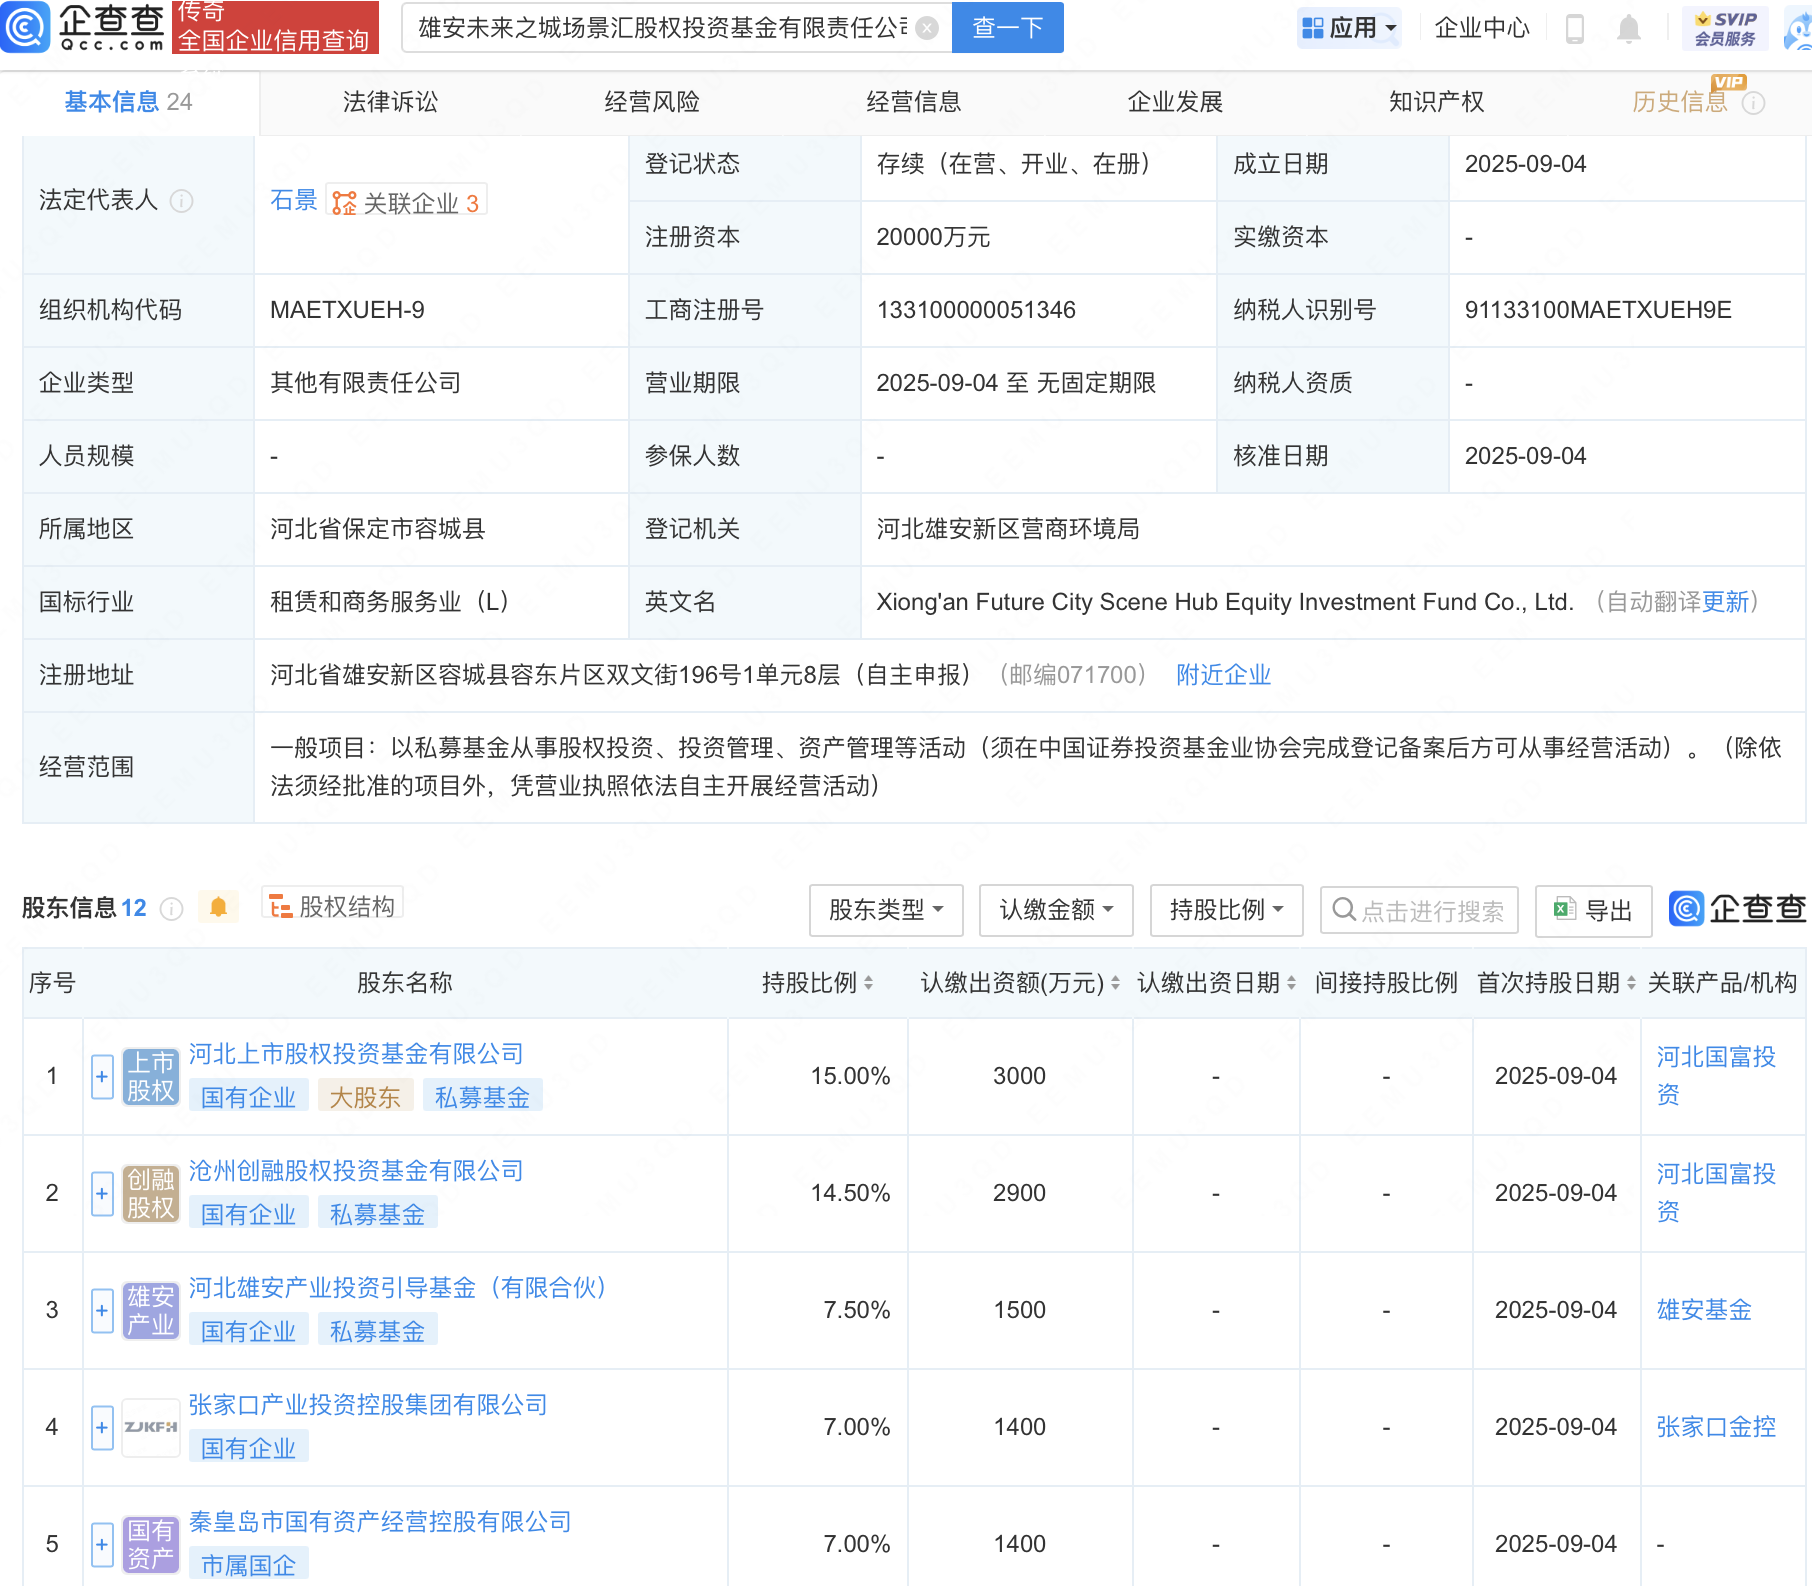Expand row 2 沧州创融股权投资基金

coord(102,1194)
